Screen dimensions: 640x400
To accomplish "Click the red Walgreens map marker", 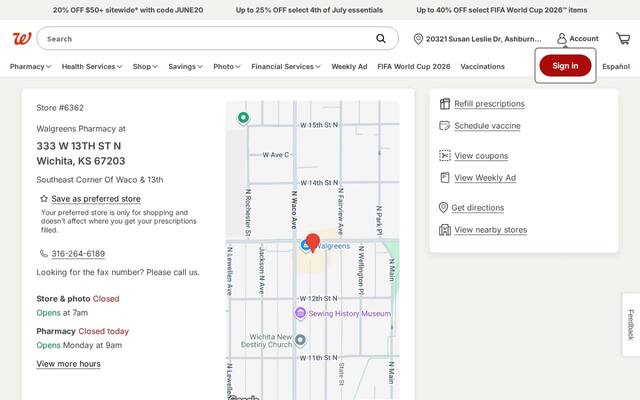I will (x=313, y=243).
